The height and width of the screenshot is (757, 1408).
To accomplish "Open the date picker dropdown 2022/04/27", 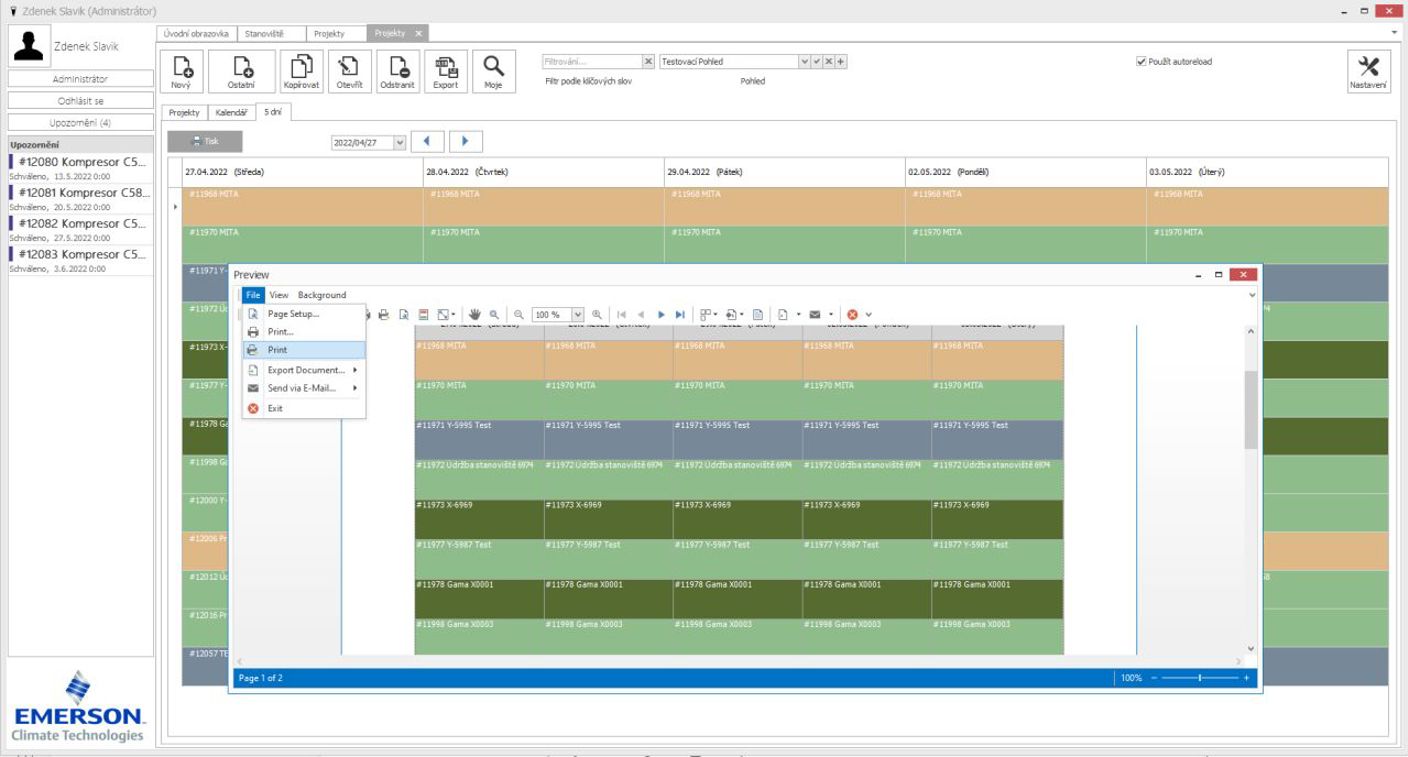I will tap(400, 143).
